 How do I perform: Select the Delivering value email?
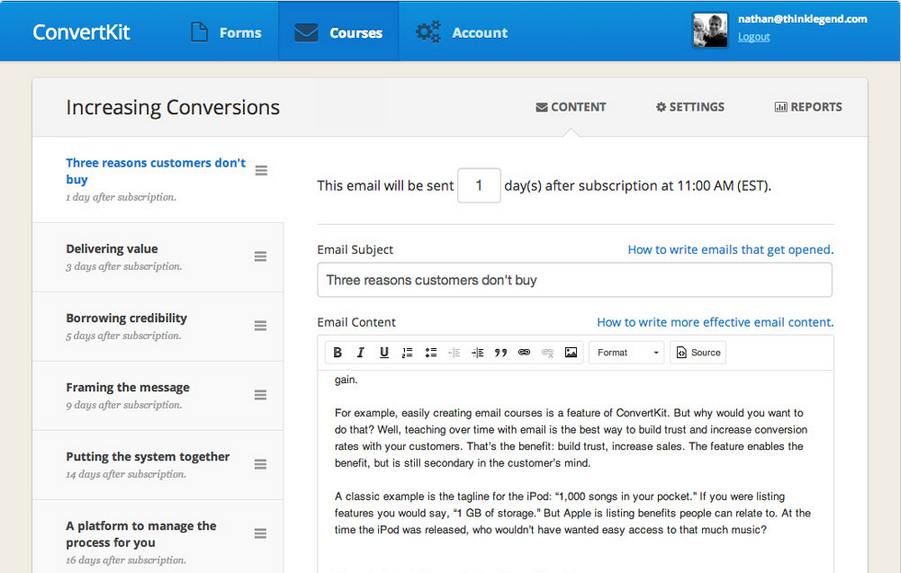pos(157,257)
